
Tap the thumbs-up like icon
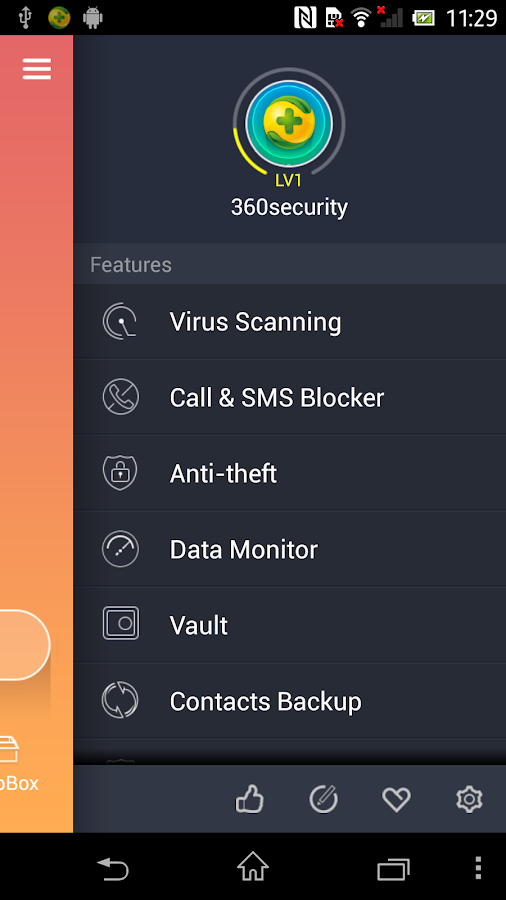[250, 799]
